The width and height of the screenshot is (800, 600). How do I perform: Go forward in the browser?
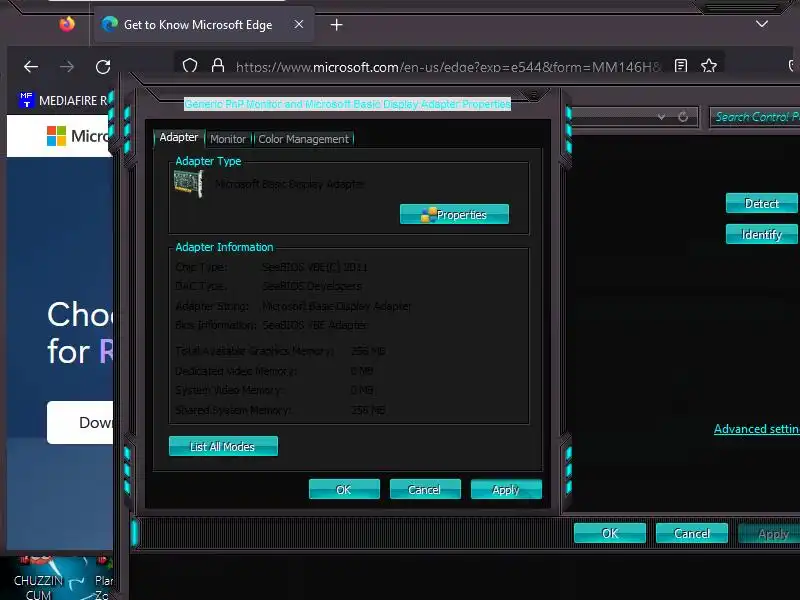click(x=67, y=66)
